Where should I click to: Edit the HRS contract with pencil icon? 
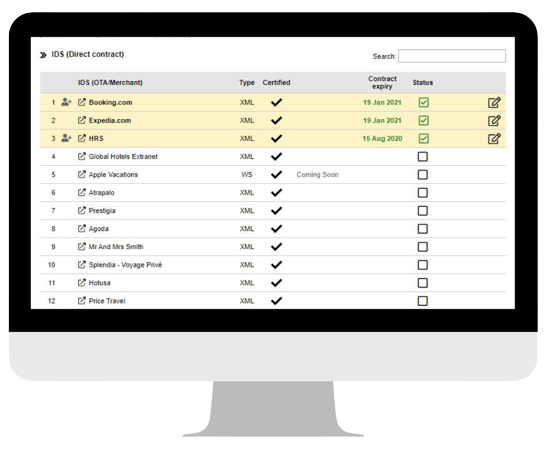[494, 139]
